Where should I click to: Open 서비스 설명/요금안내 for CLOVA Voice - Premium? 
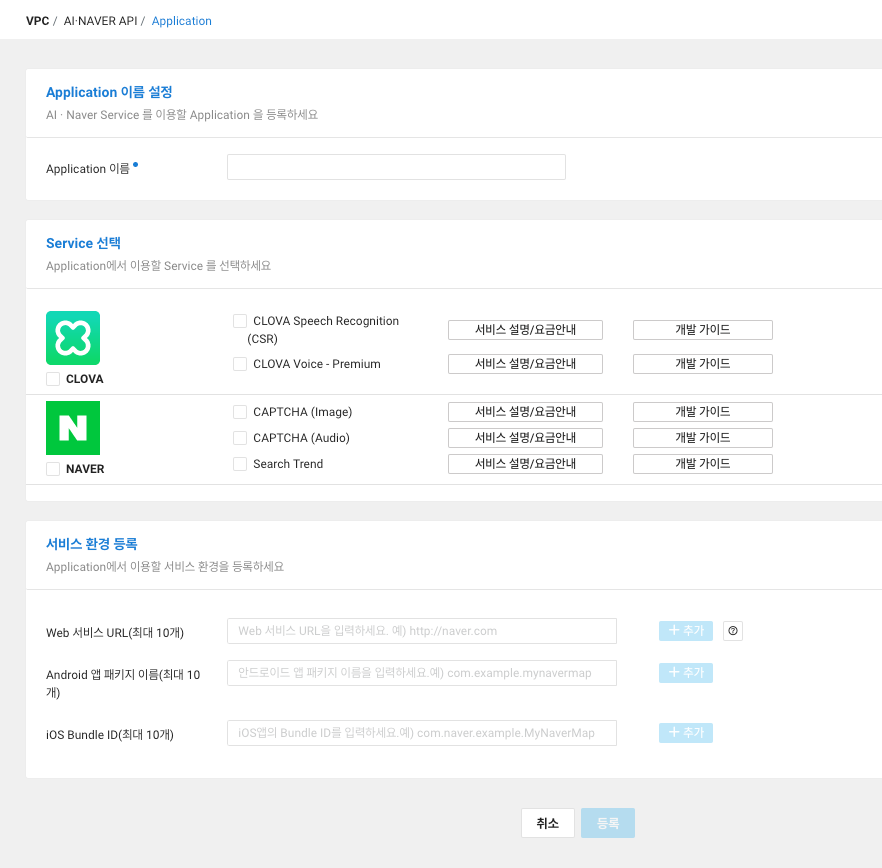pyautogui.click(x=525, y=364)
